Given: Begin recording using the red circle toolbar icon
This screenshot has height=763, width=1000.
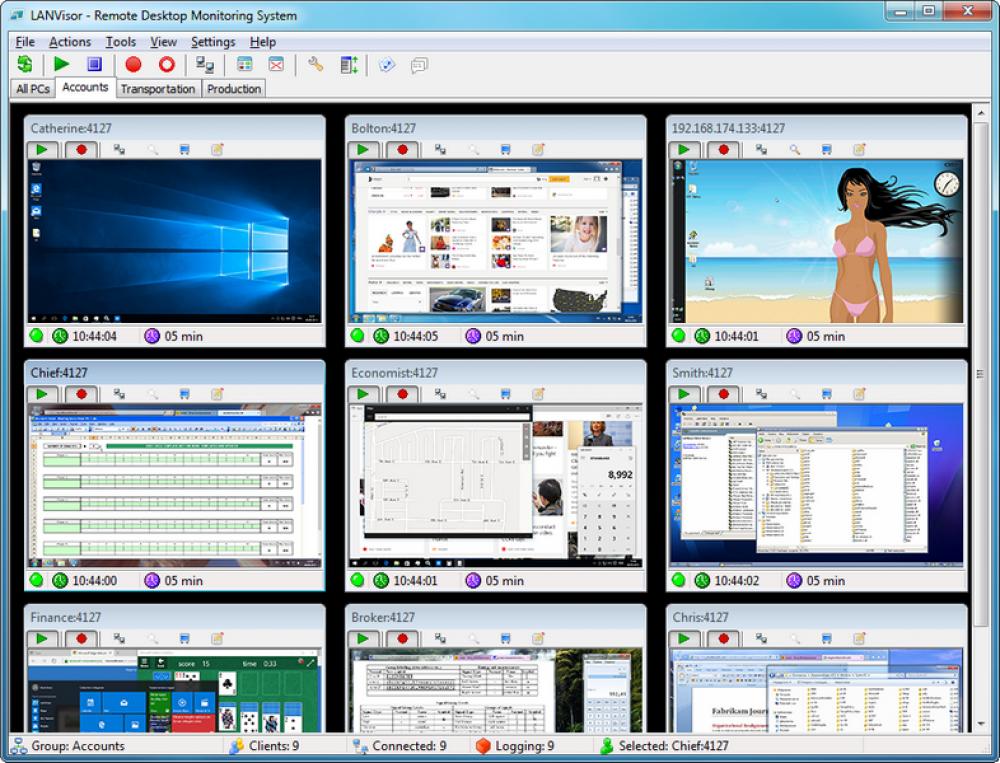Looking at the screenshot, I should (134, 63).
